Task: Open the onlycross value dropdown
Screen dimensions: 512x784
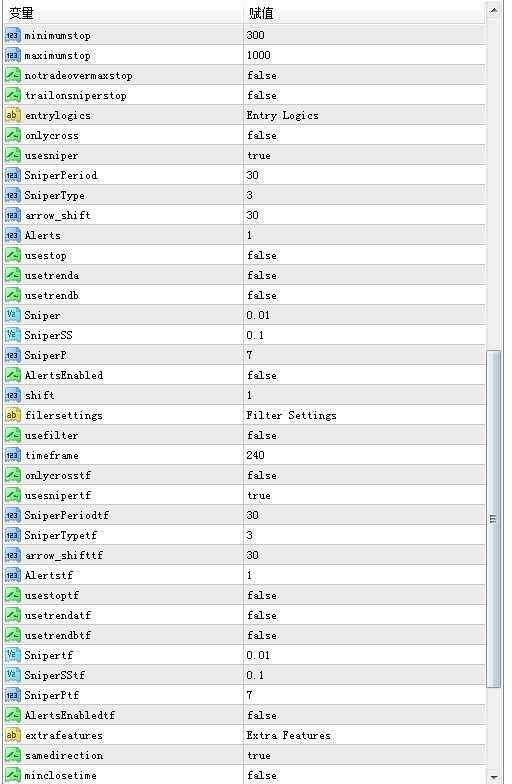Action: tap(364, 136)
